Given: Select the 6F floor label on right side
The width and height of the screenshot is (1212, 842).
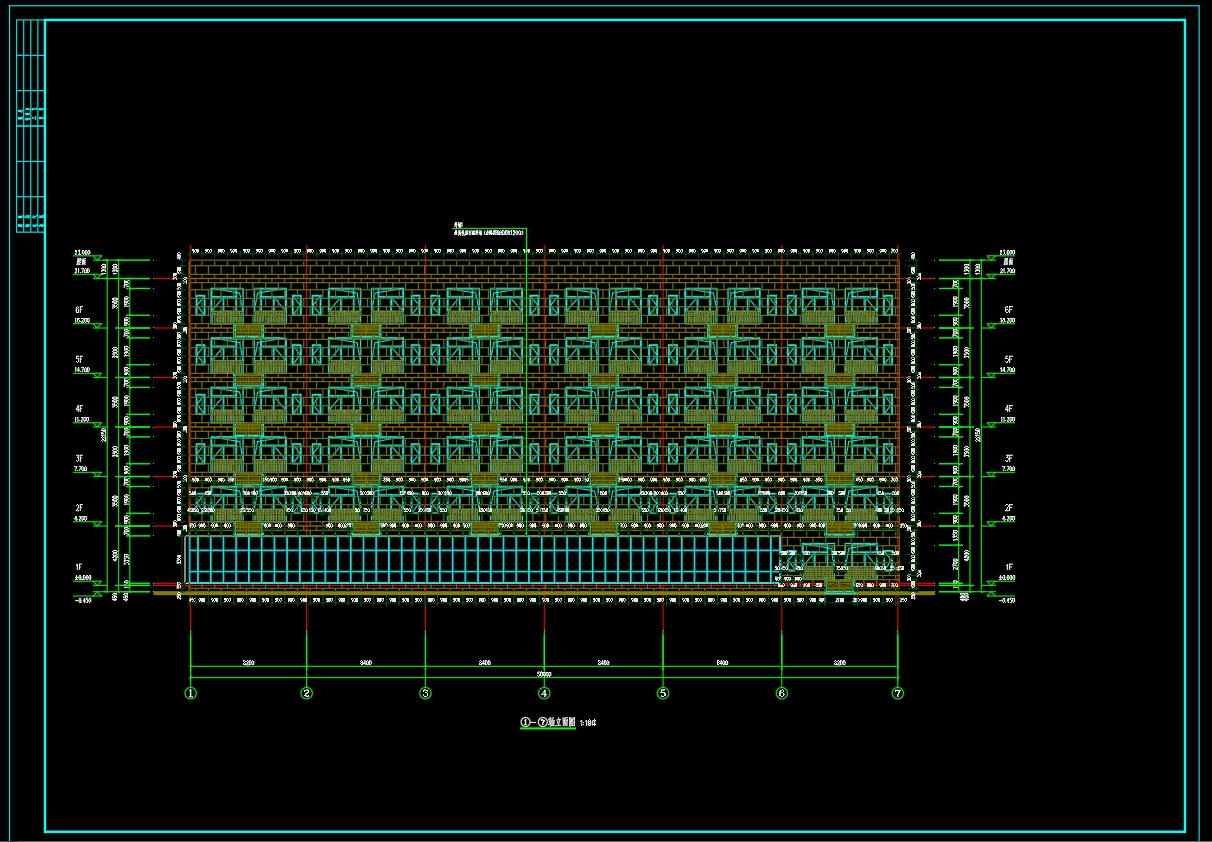Looking at the screenshot, I should pyautogui.click(x=1008, y=311).
